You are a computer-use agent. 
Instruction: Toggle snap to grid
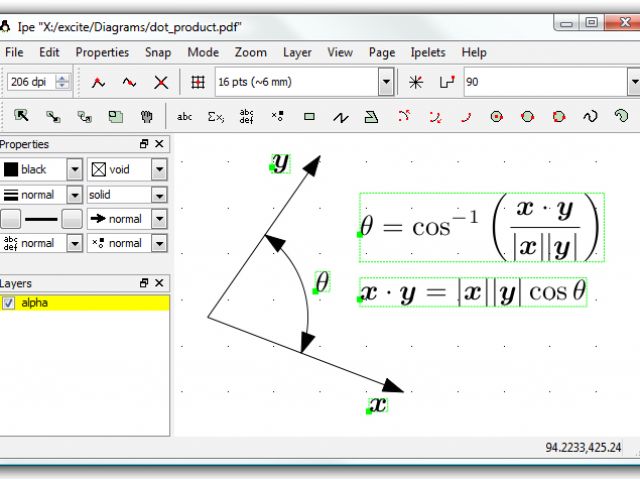(x=198, y=82)
